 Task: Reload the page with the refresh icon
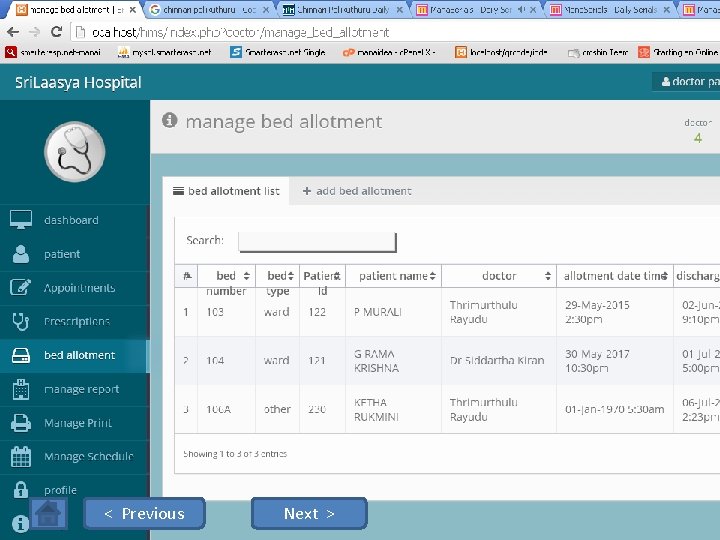tap(56, 32)
